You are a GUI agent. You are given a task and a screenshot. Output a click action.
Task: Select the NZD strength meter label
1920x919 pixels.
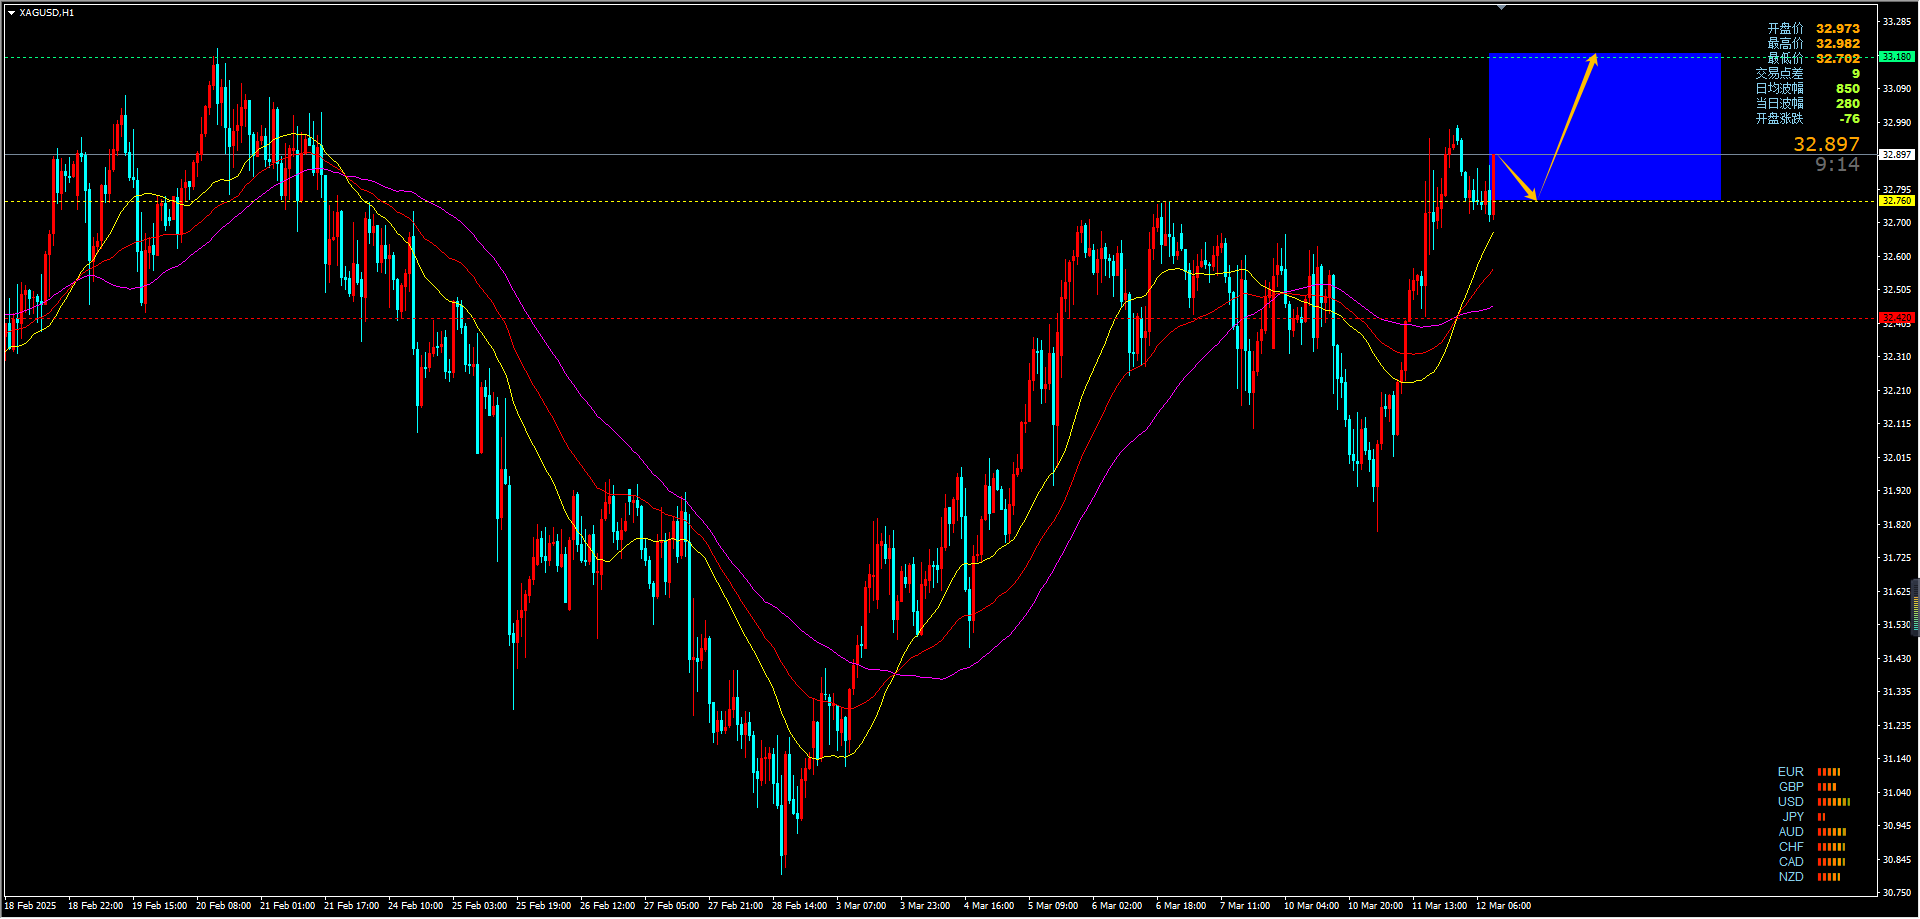(1790, 877)
